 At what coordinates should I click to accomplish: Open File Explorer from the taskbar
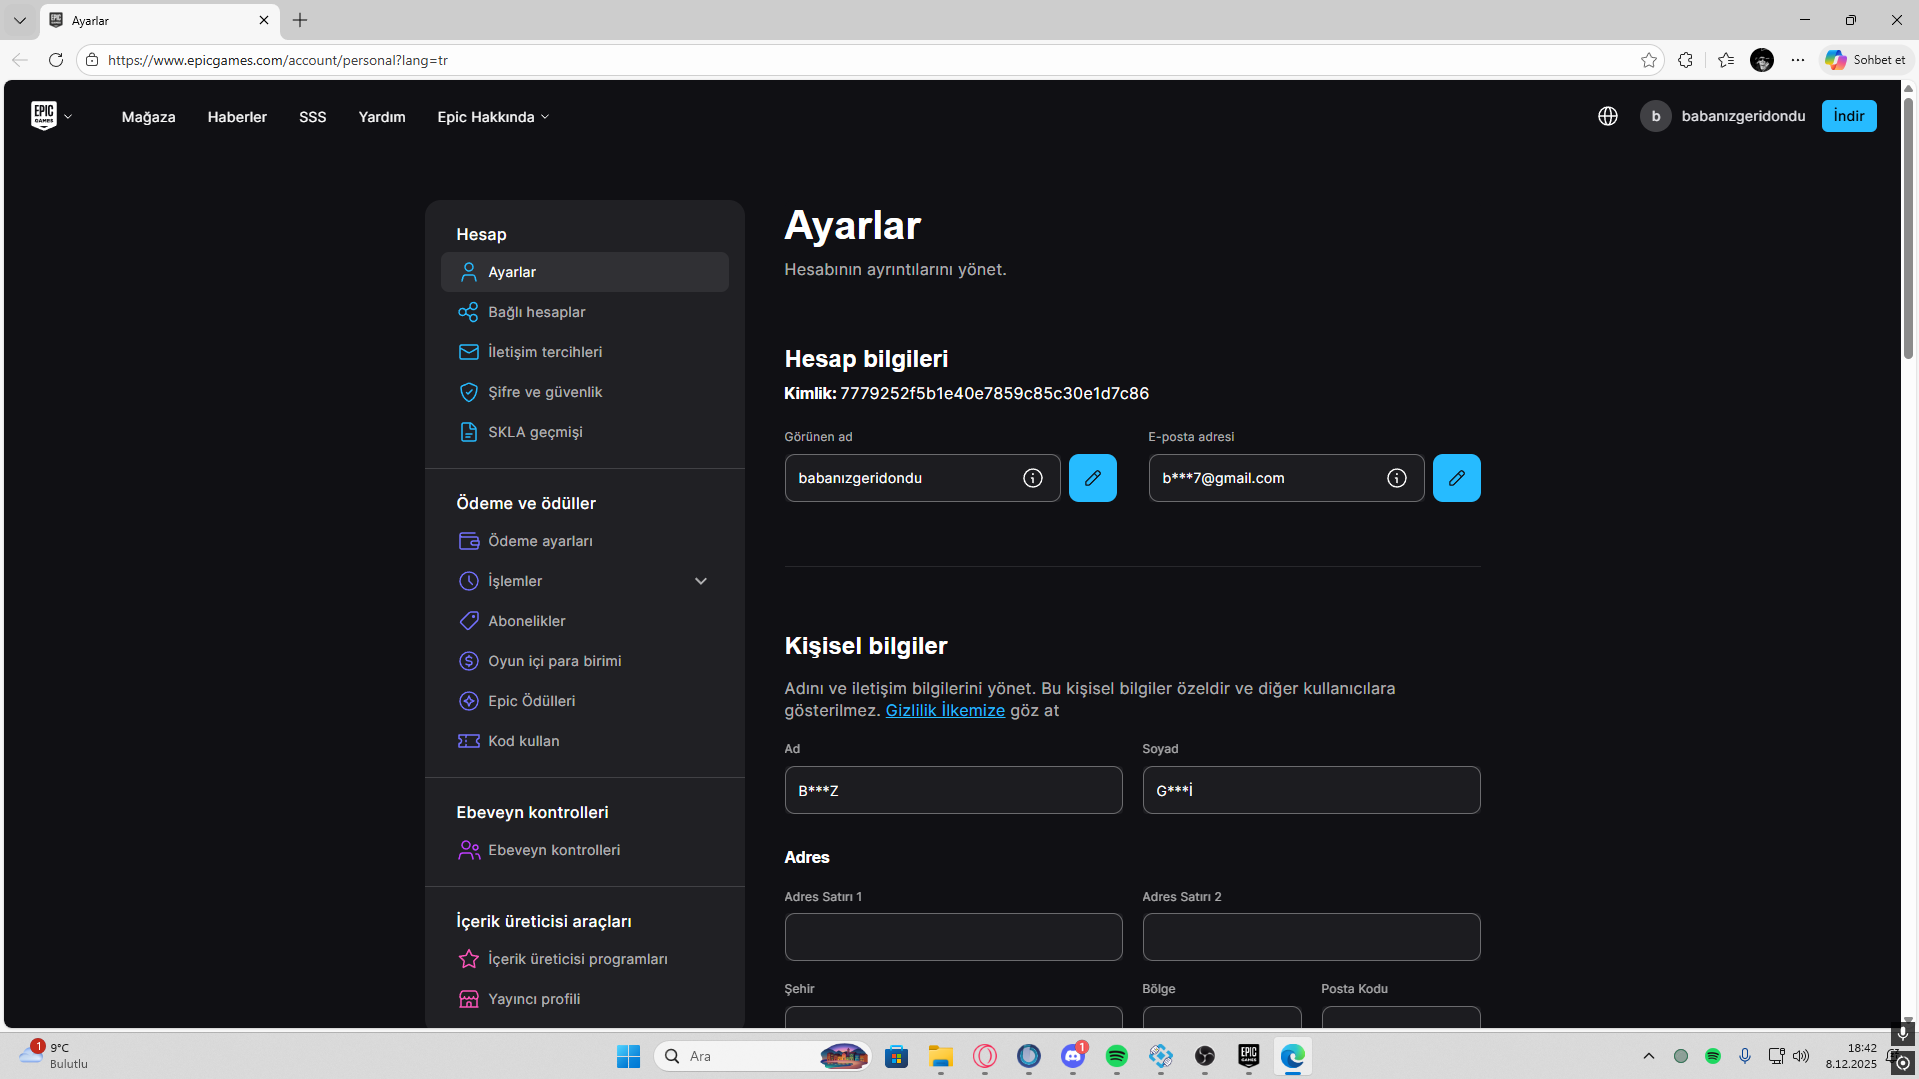941,1056
